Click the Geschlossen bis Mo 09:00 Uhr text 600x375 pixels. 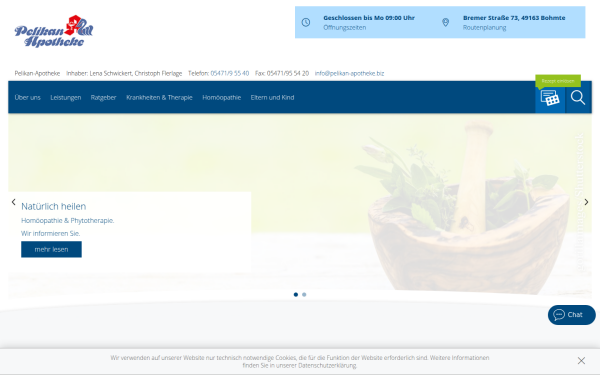tap(369, 18)
